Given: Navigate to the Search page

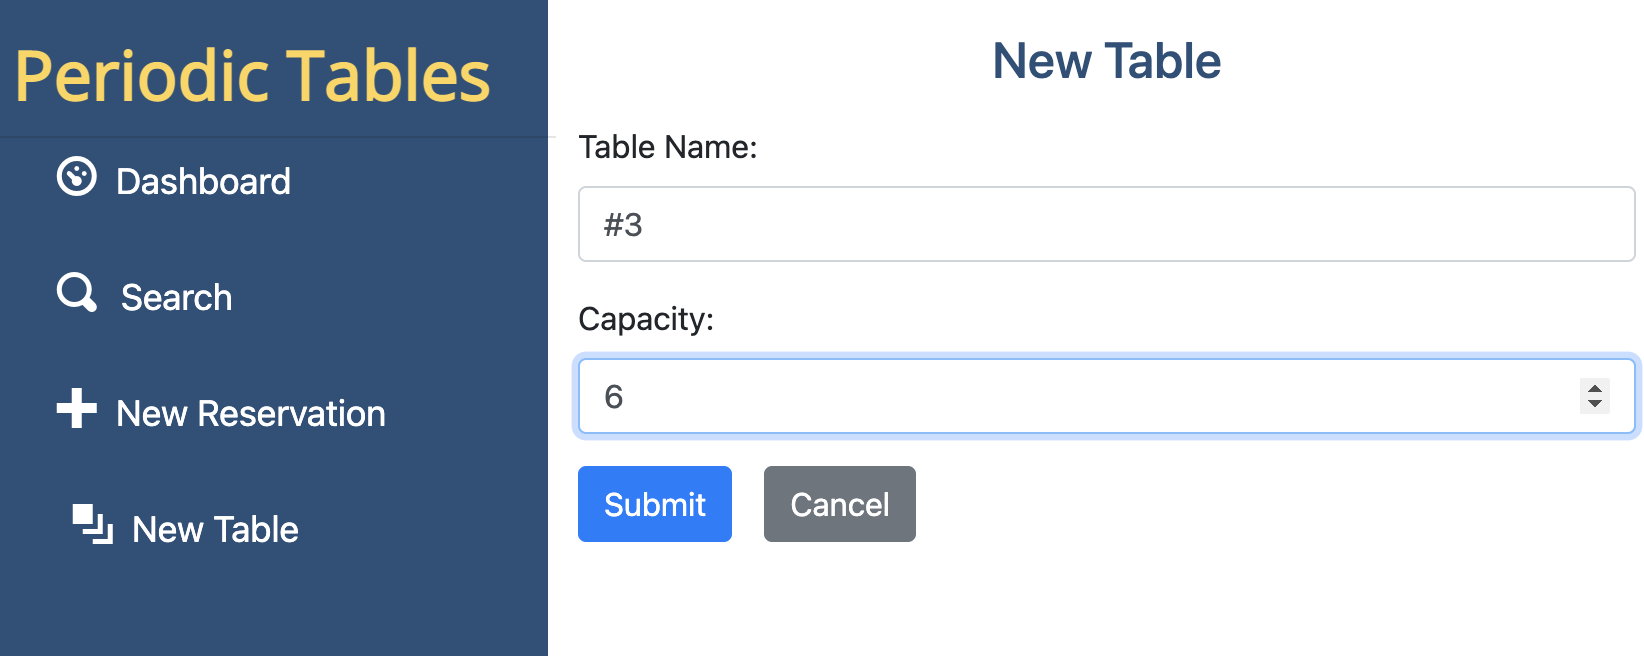Looking at the screenshot, I should point(176,297).
